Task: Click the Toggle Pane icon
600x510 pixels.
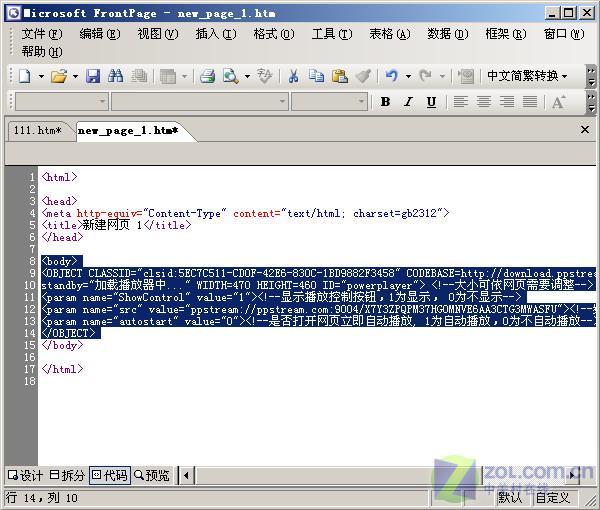Action: 168,76
